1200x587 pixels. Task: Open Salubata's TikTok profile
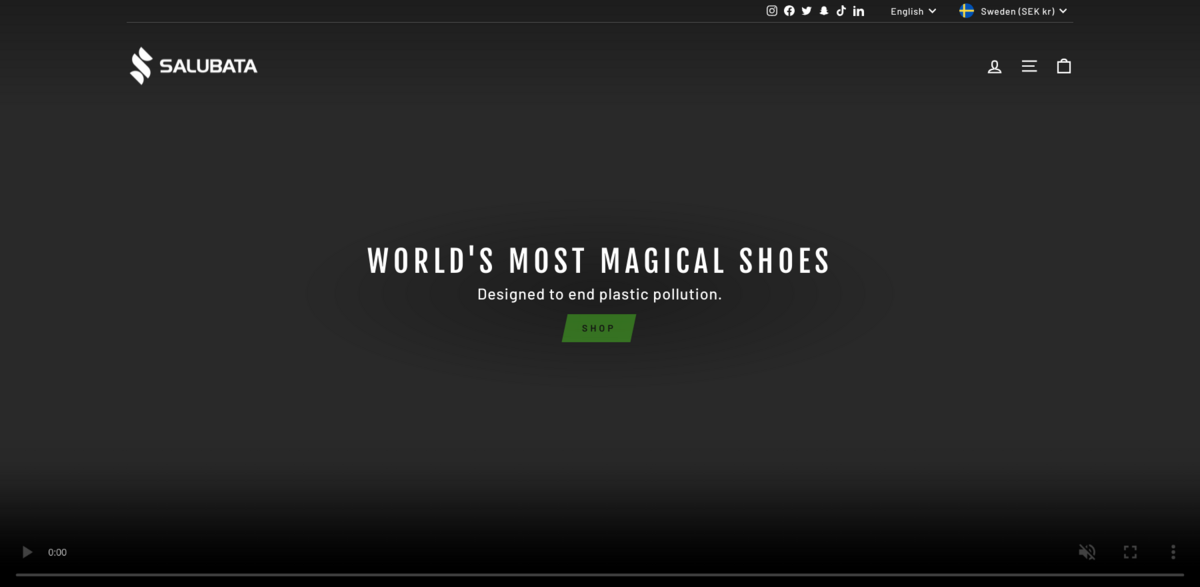coord(841,11)
